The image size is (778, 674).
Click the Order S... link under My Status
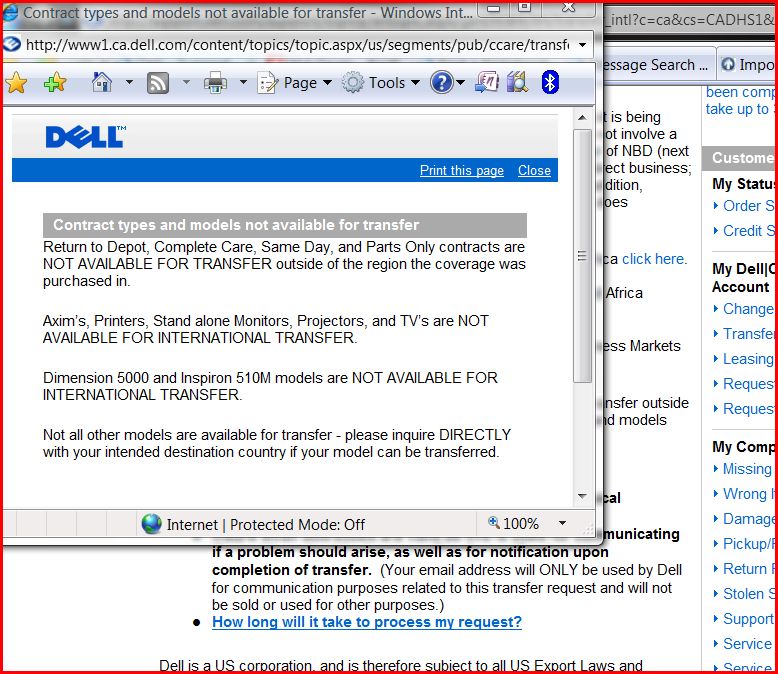[x=748, y=205]
